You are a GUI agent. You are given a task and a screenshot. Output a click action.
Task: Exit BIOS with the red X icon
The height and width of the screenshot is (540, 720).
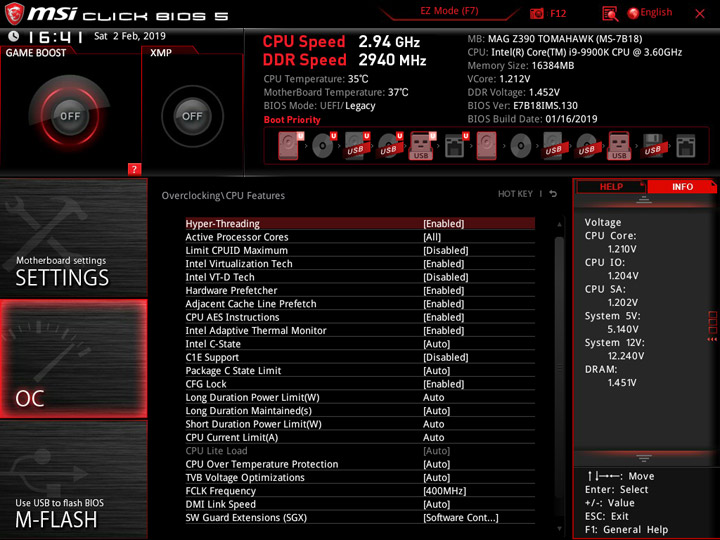[700, 13]
